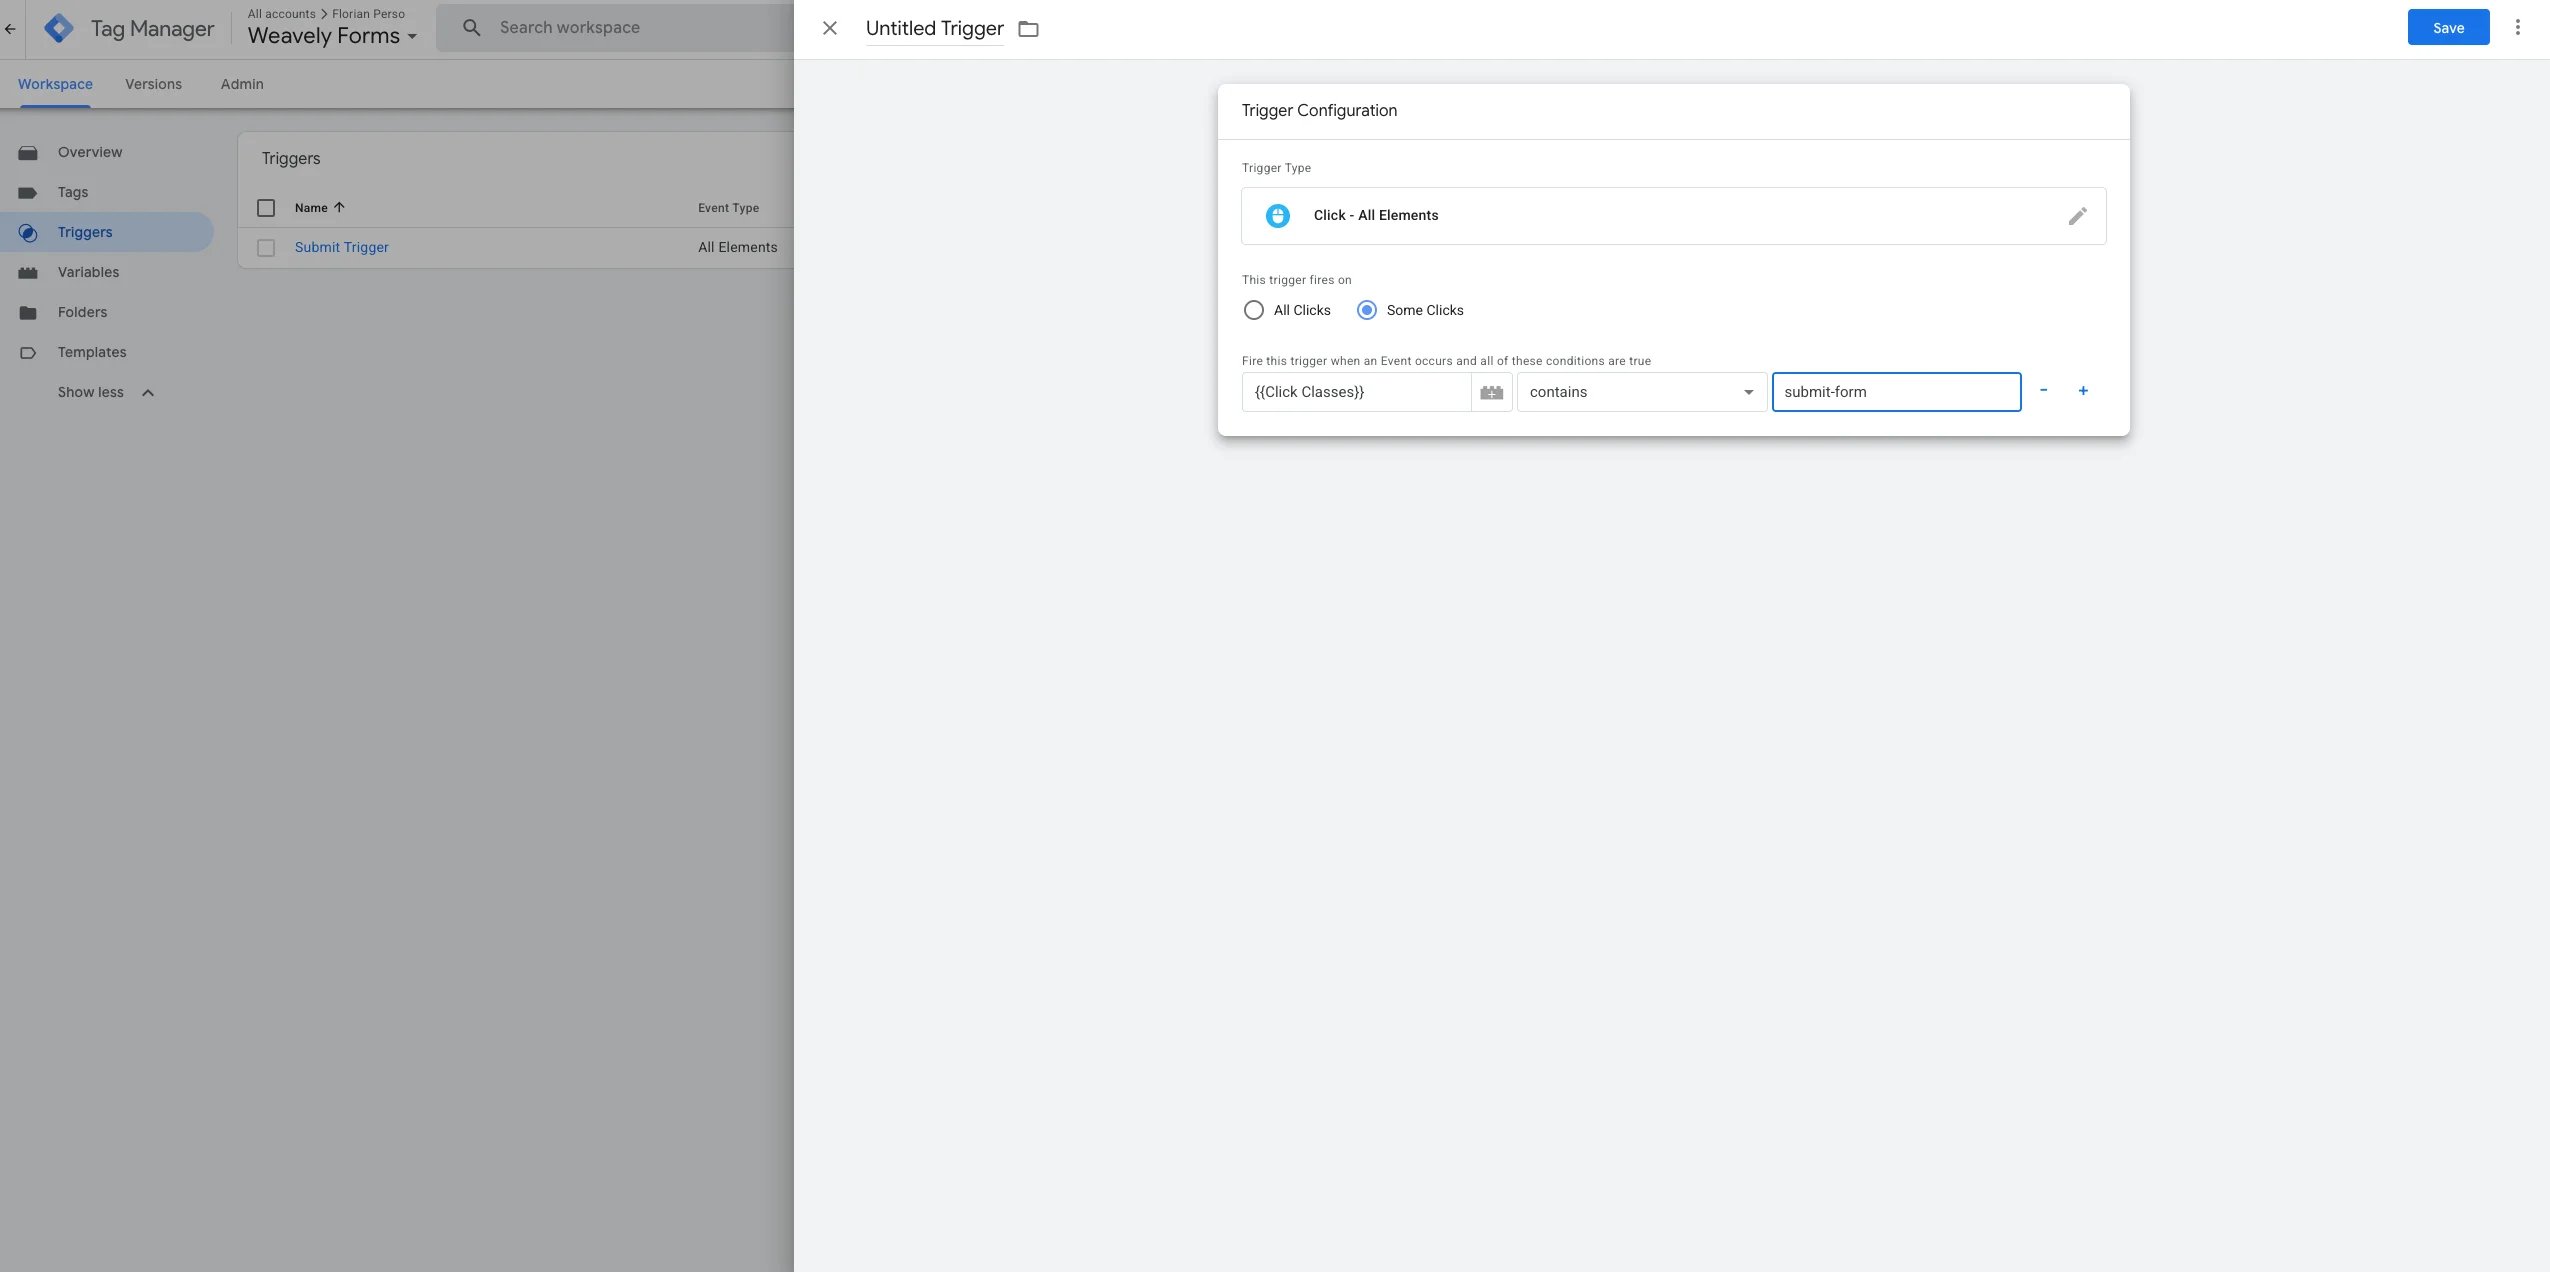Image resolution: width=2550 pixels, height=1272 pixels.
Task: Click the Folders sidebar icon
Action: click(28, 313)
